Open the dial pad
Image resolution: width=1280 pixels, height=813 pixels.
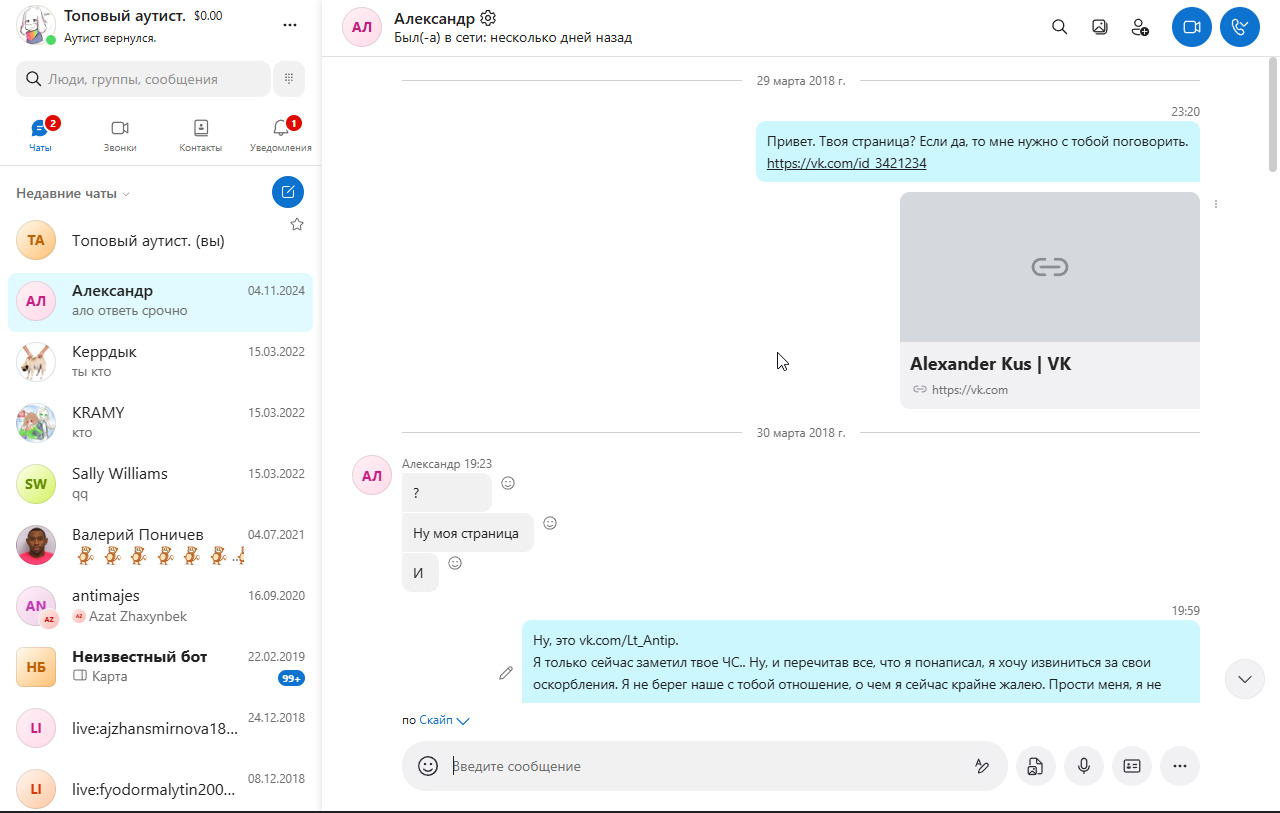coord(288,79)
